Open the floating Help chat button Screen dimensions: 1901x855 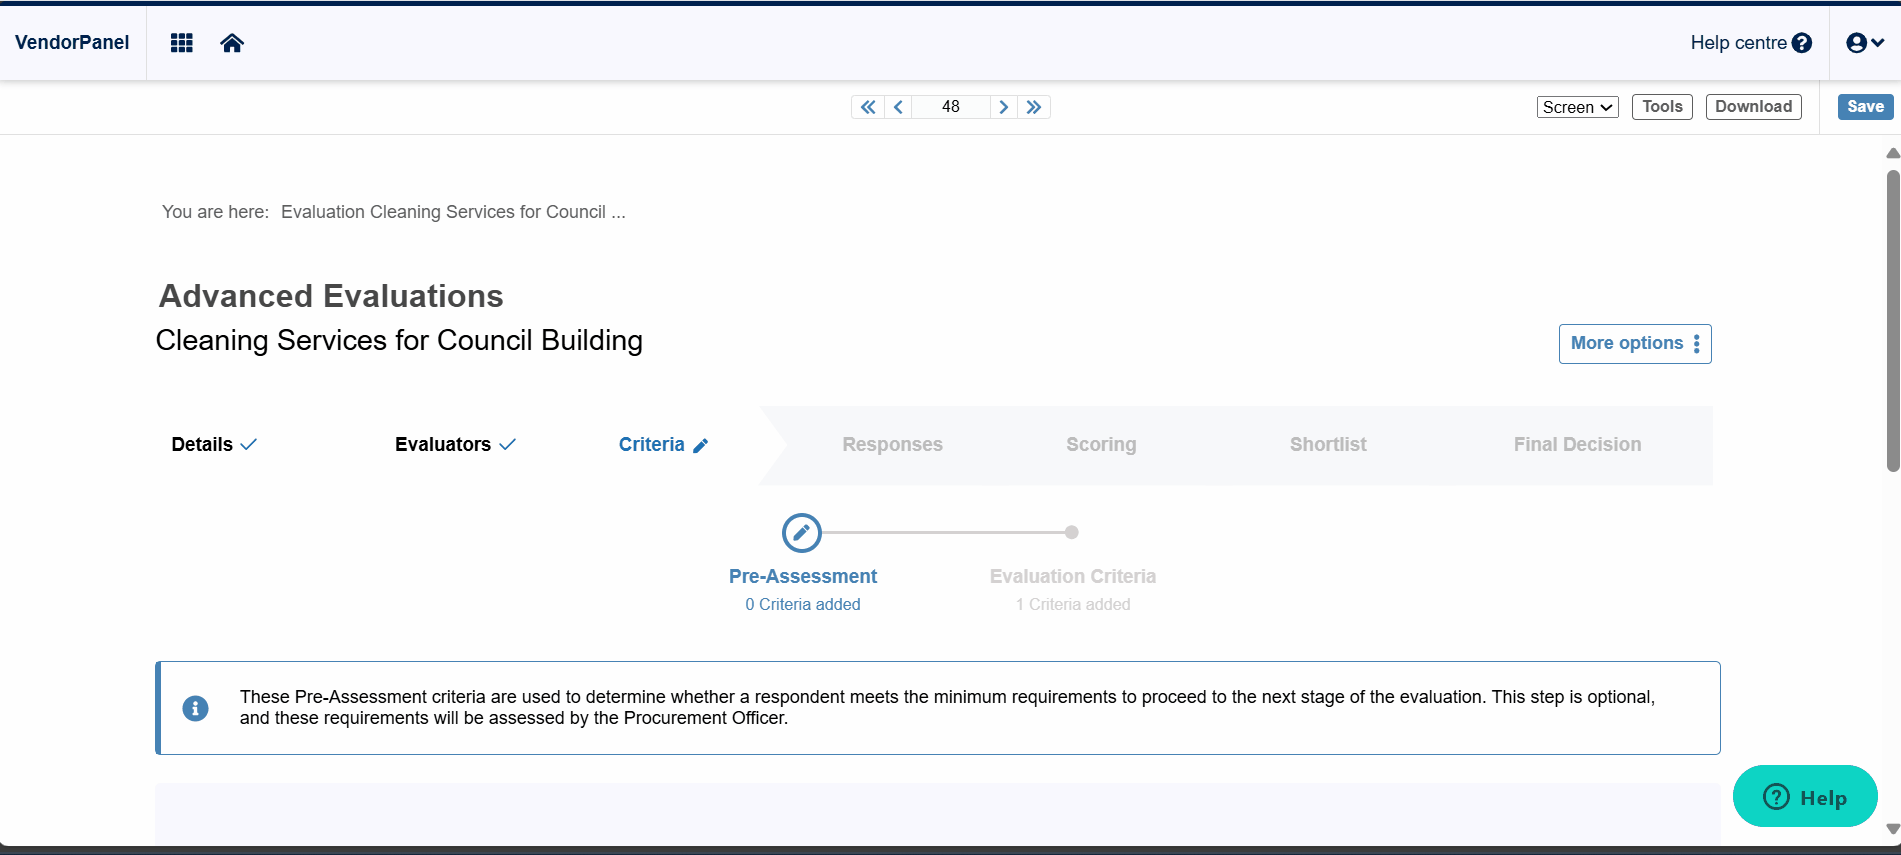(1805, 797)
